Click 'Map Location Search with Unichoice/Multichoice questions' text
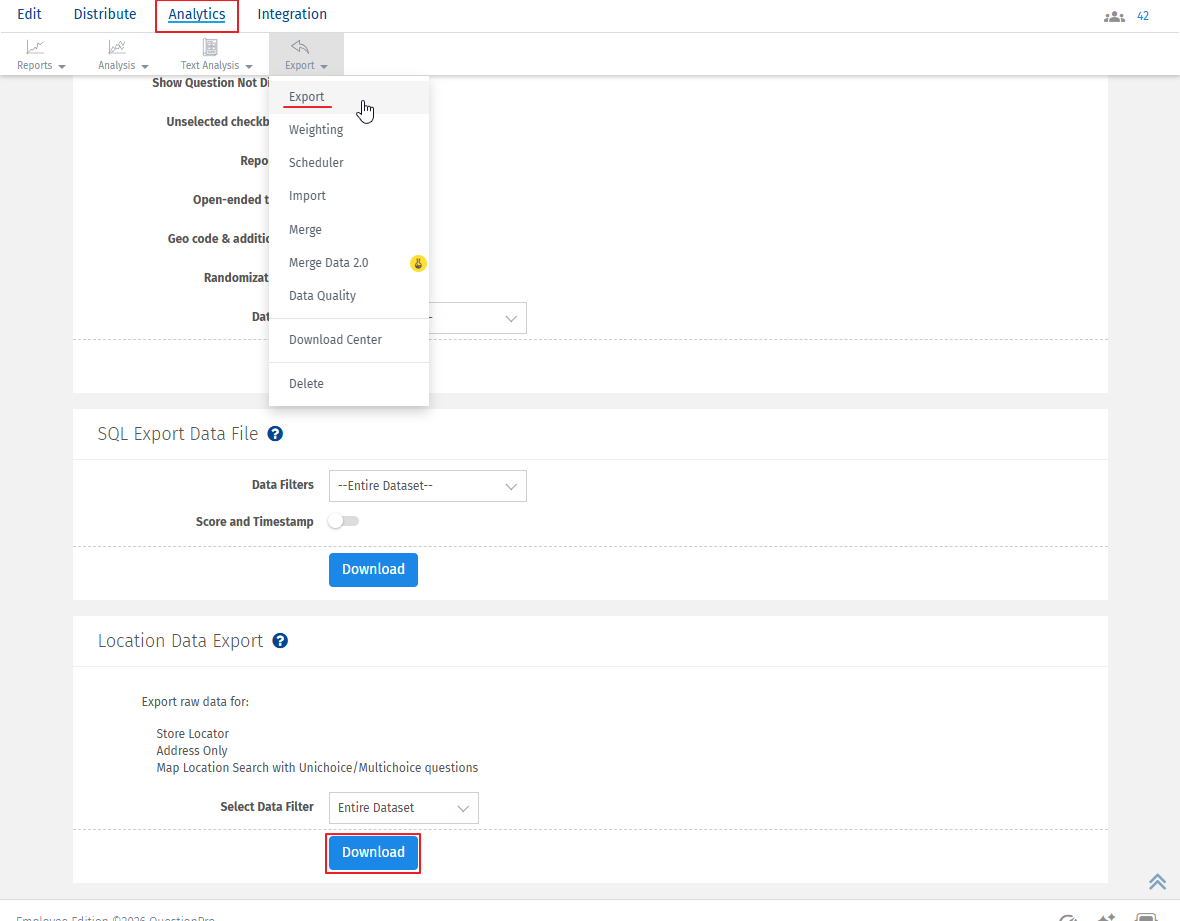This screenshot has height=921, width=1180. click(x=317, y=768)
